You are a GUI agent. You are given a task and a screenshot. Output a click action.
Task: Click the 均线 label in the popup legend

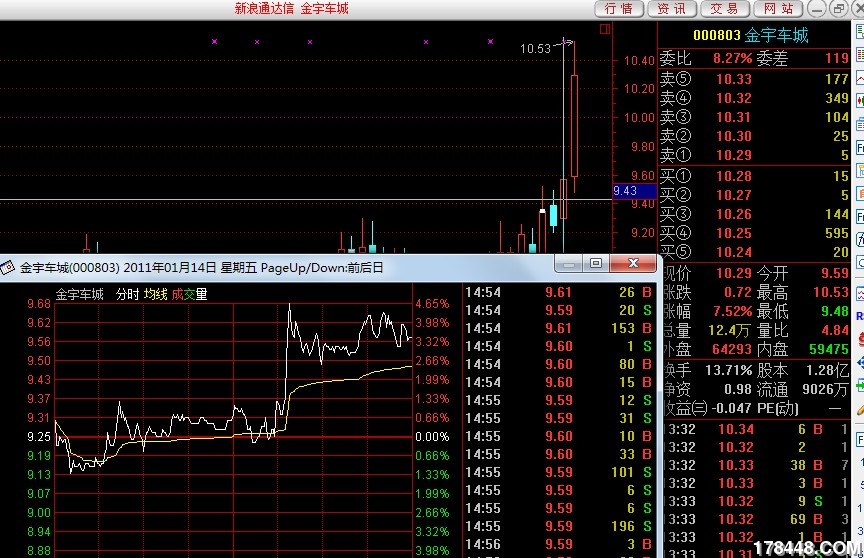click(155, 294)
